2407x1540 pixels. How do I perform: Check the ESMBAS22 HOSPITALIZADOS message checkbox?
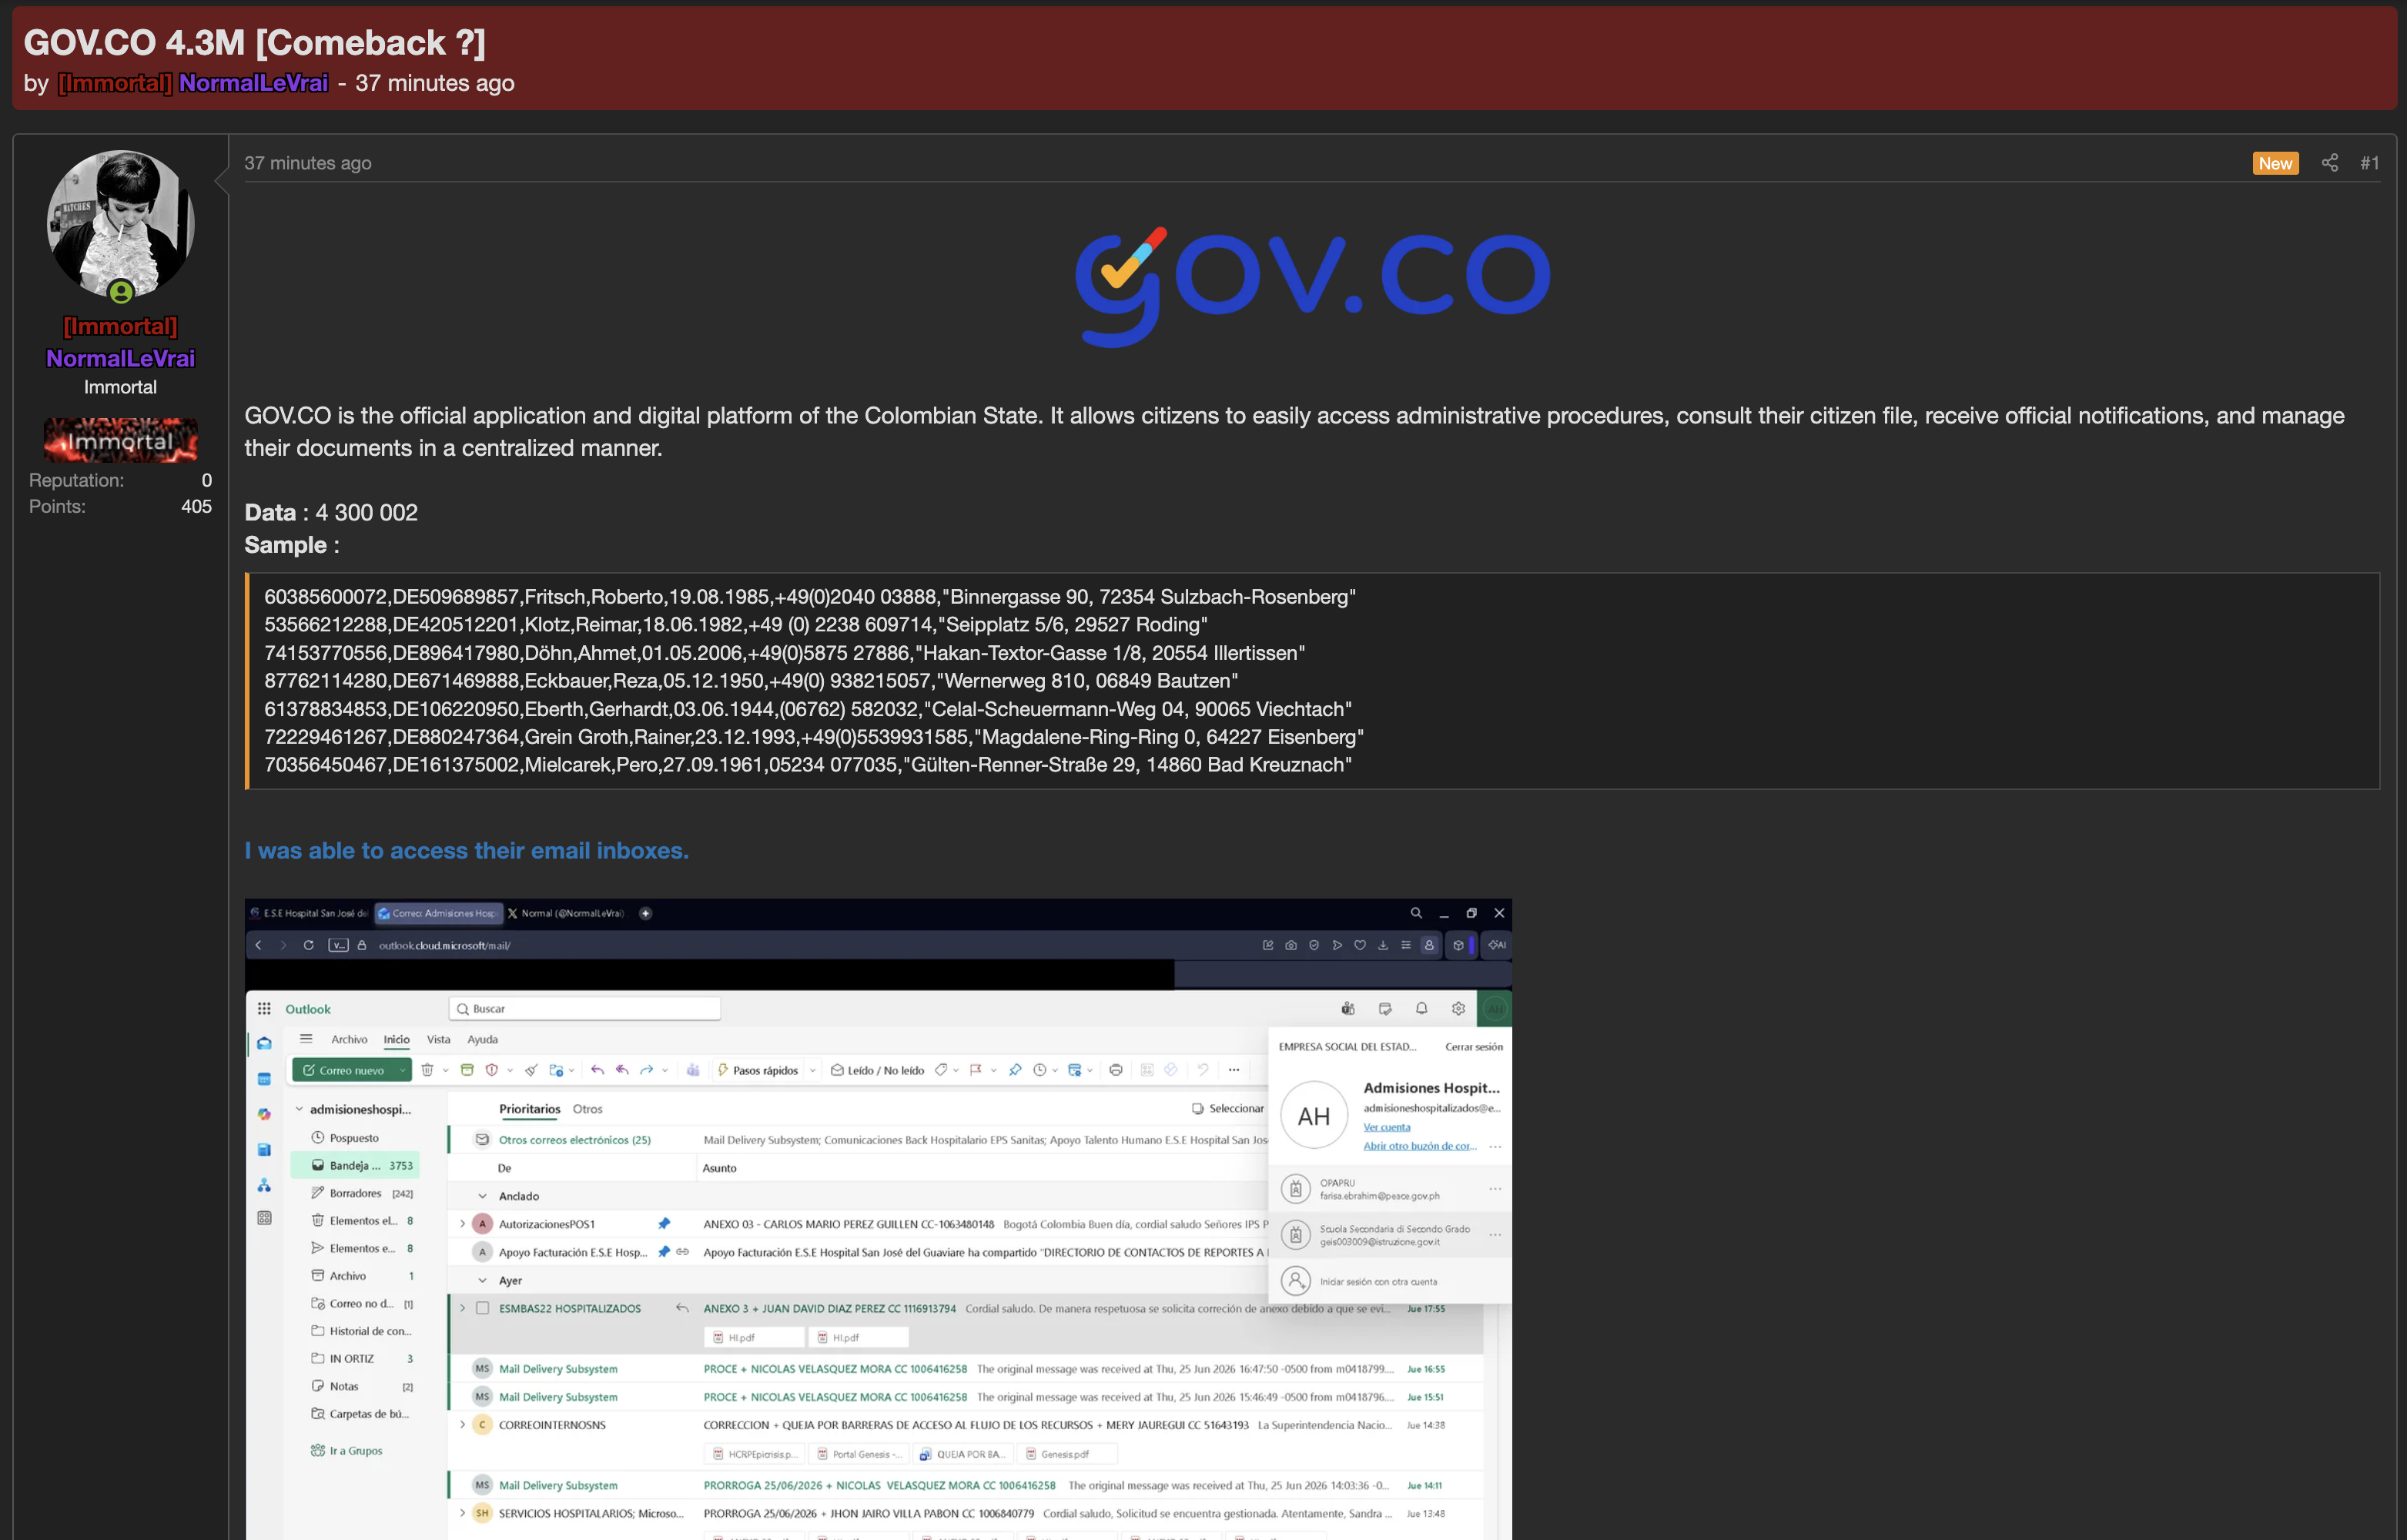point(482,1308)
